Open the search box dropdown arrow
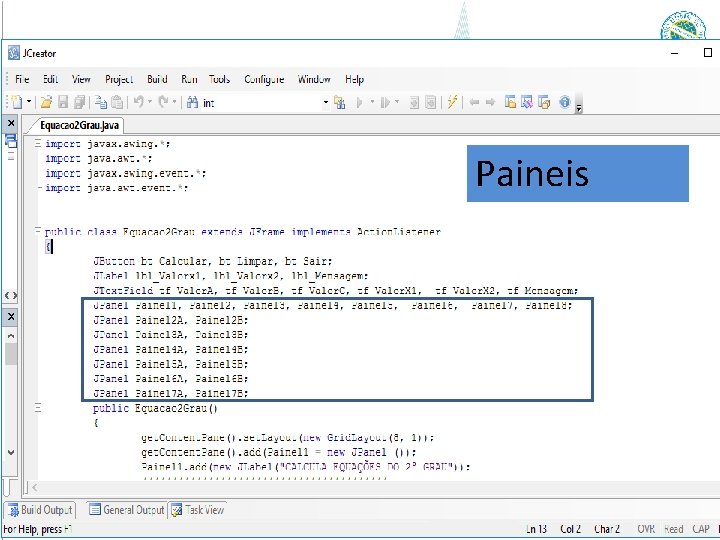This screenshot has height=540, width=720. click(326, 102)
